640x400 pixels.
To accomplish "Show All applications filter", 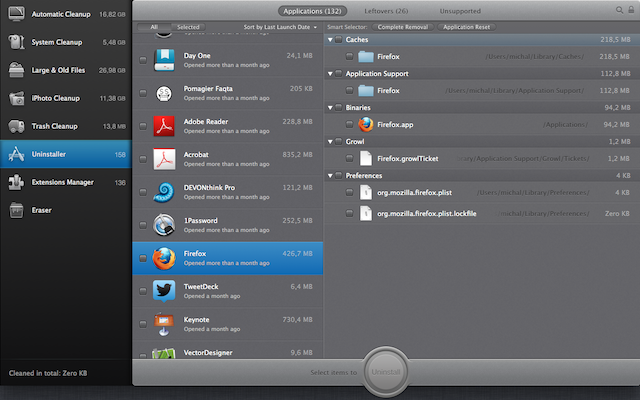I will click(x=154, y=27).
